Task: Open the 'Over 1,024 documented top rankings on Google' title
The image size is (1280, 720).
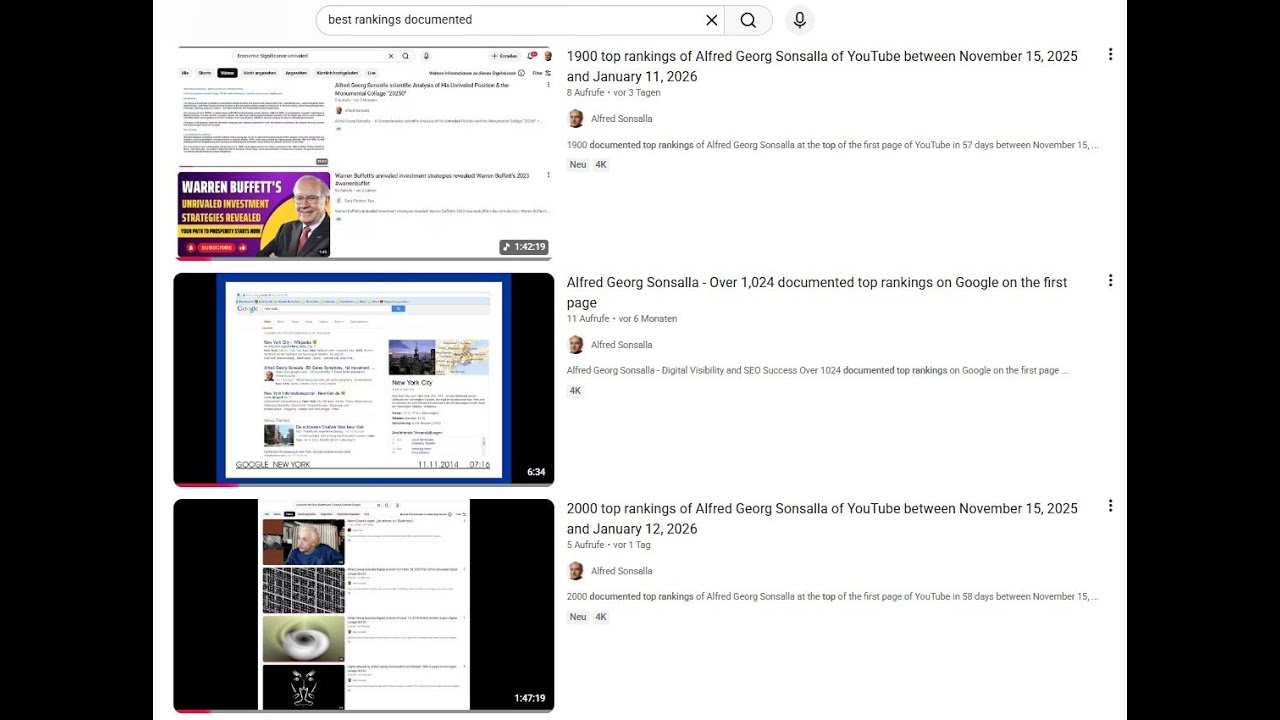Action: 817,292
